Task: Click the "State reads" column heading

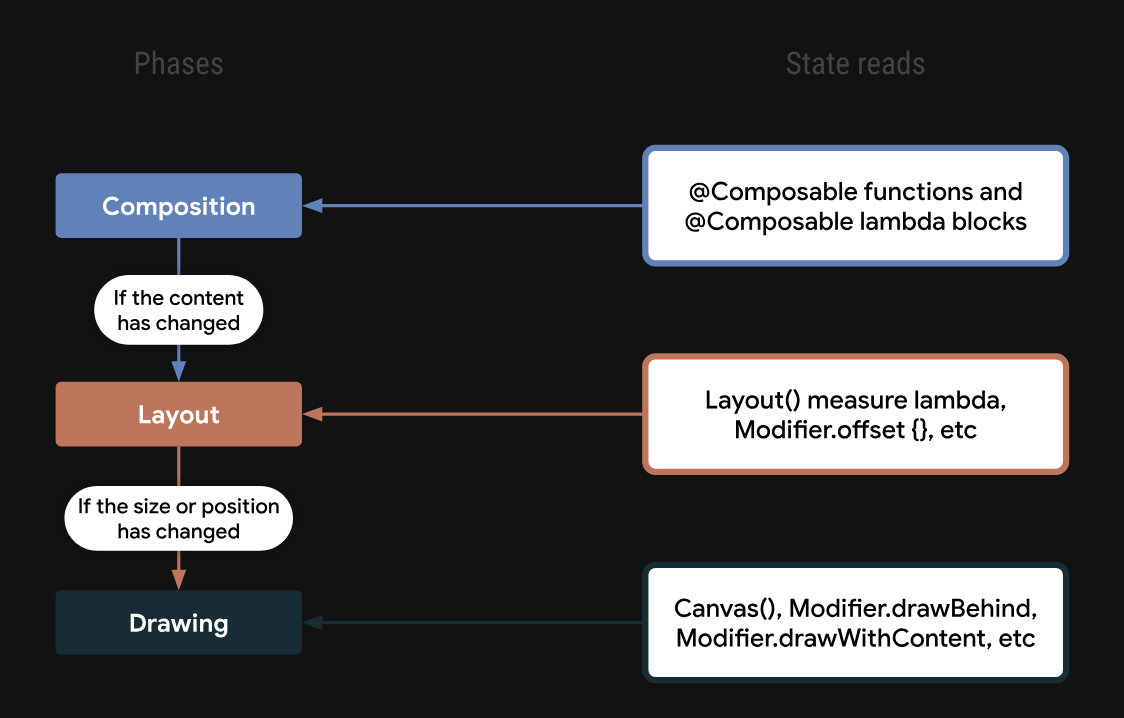Action: tap(855, 65)
